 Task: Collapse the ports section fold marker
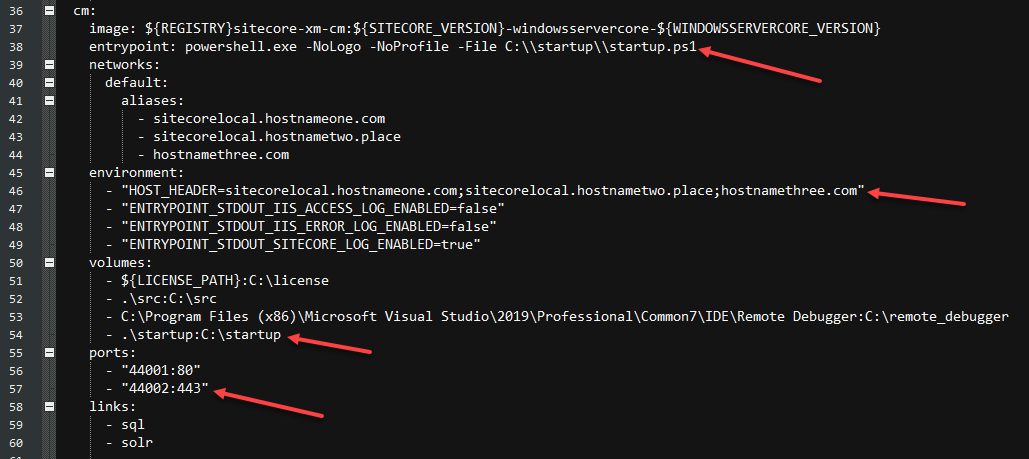pyautogui.click(x=49, y=352)
